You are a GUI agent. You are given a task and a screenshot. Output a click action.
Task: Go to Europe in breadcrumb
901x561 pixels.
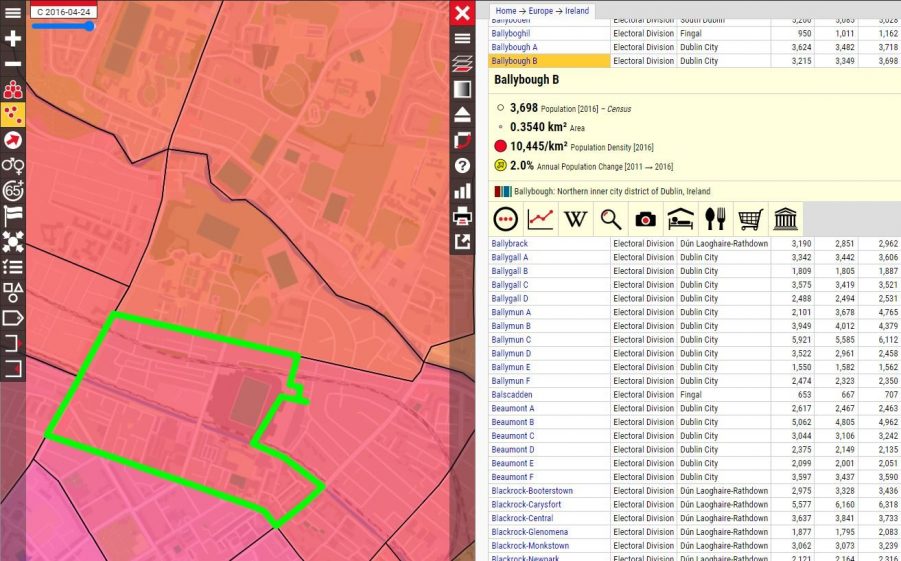tap(540, 10)
